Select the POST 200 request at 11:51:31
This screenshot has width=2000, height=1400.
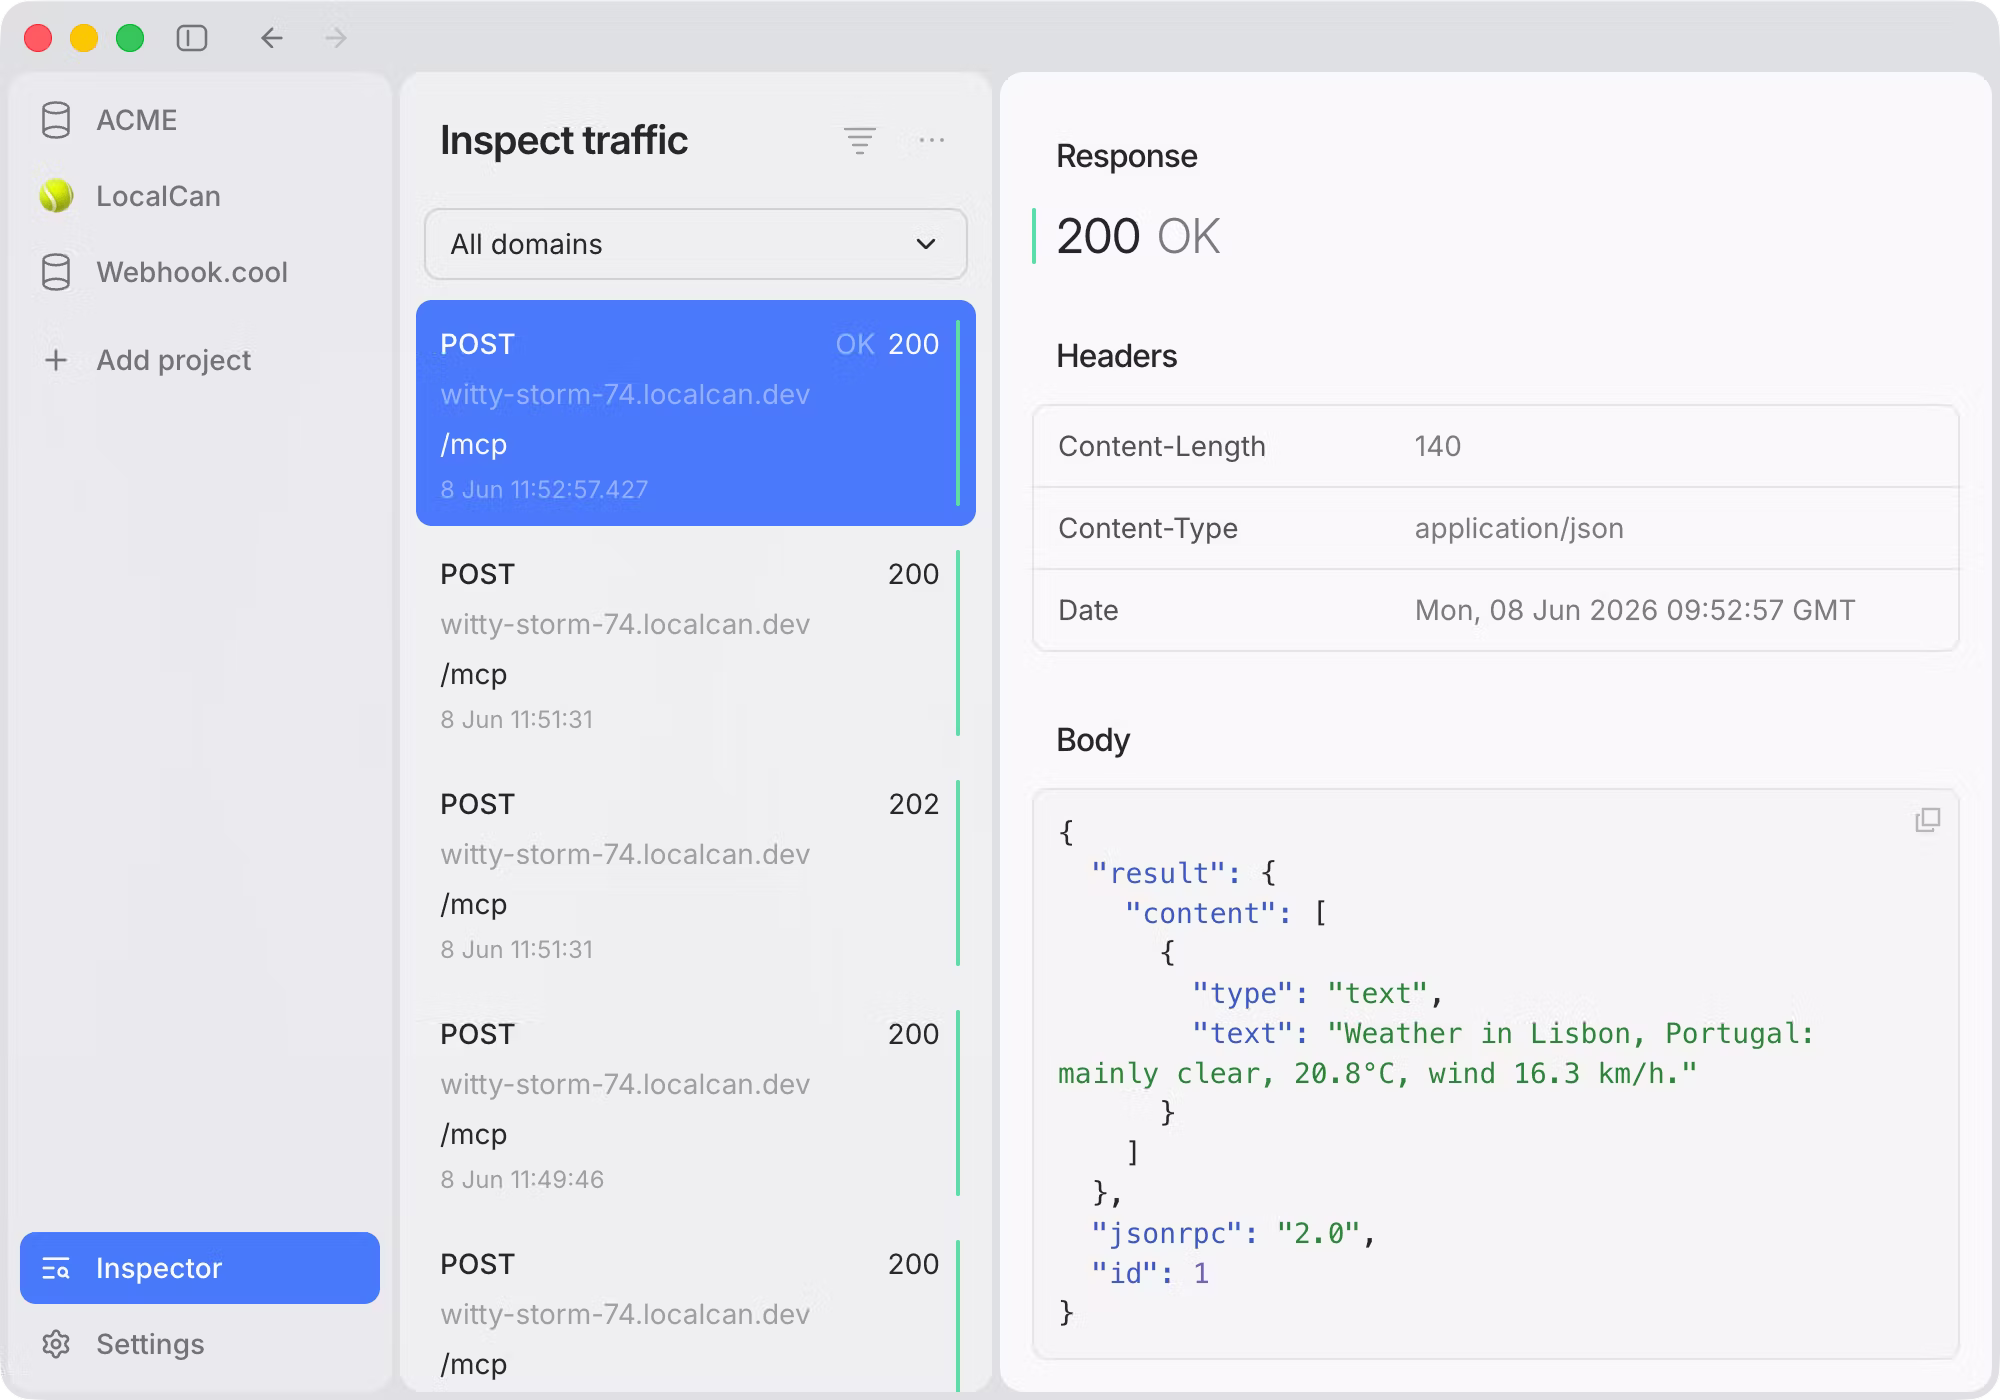pos(695,644)
